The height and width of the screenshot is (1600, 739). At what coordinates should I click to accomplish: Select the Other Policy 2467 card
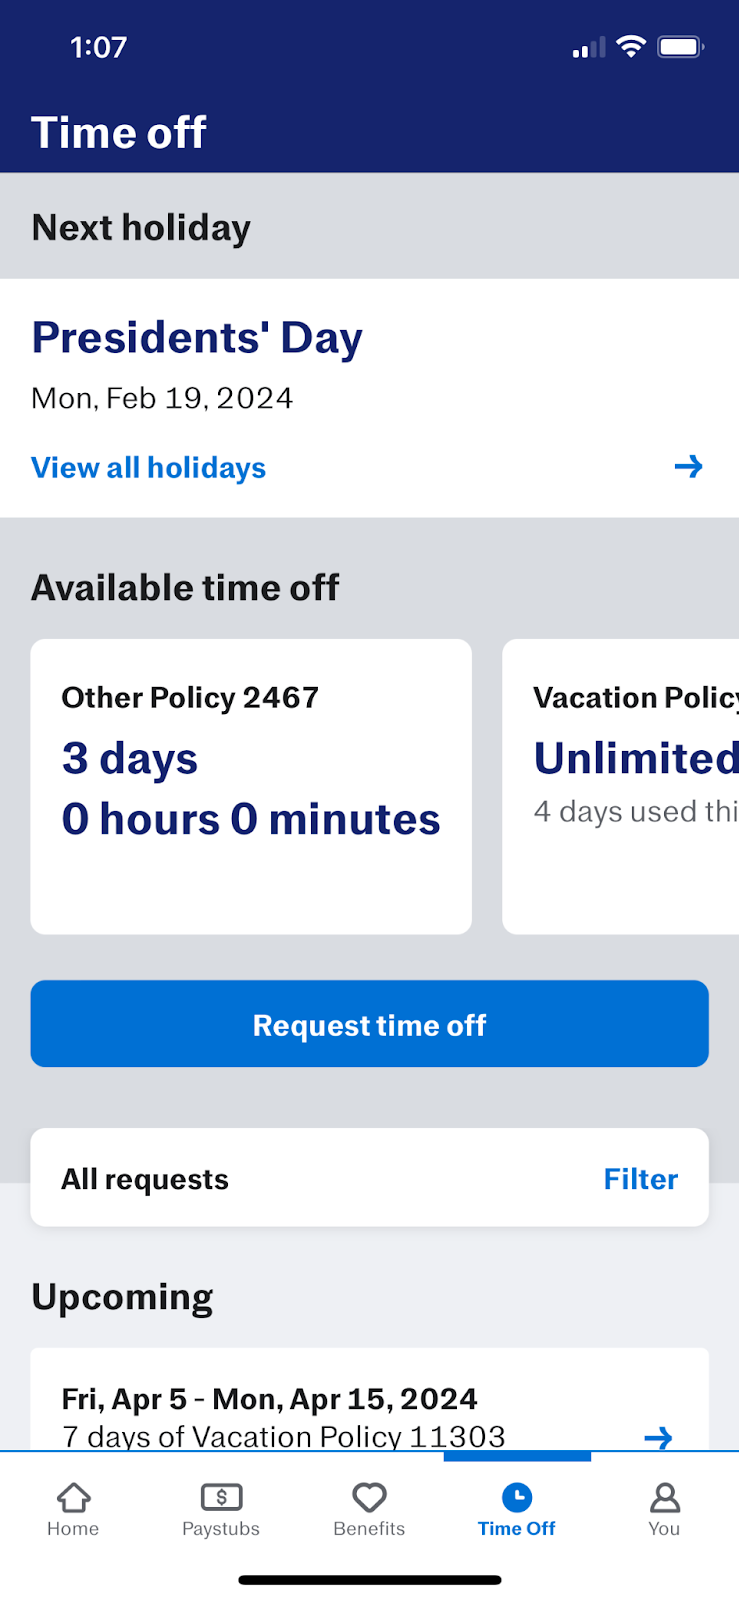[x=251, y=786]
